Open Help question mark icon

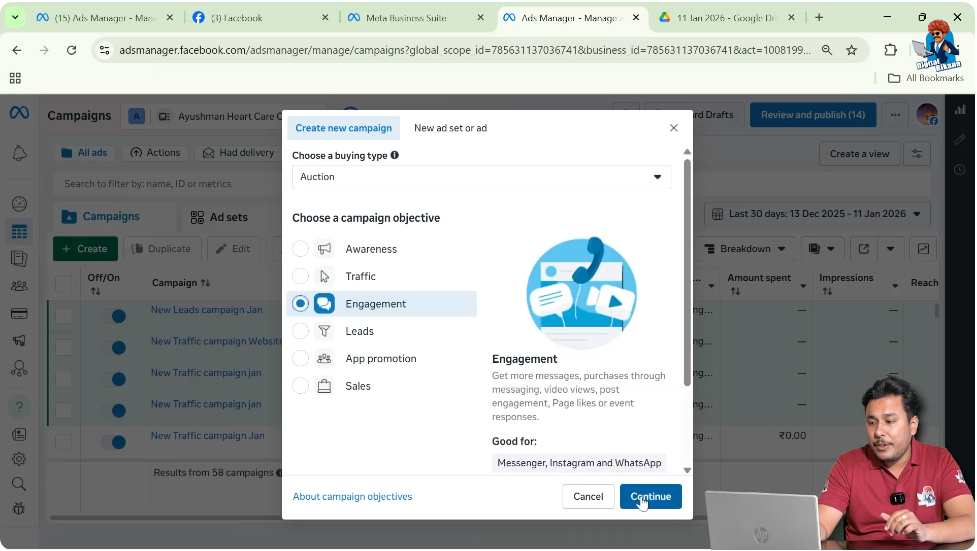click(x=19, y=406)
